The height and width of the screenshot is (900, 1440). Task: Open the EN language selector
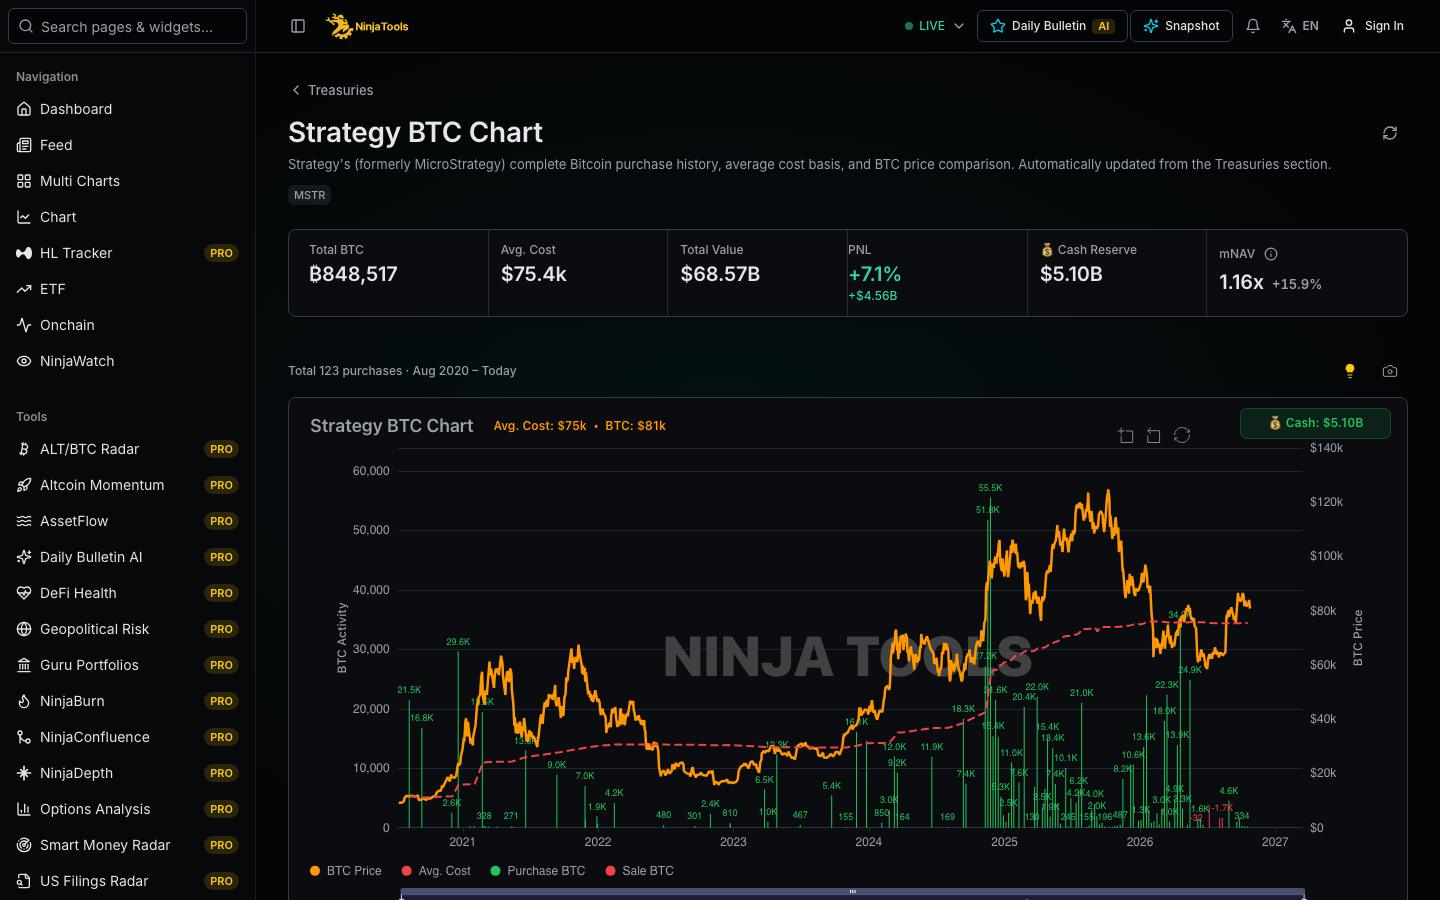point(1300,26)
